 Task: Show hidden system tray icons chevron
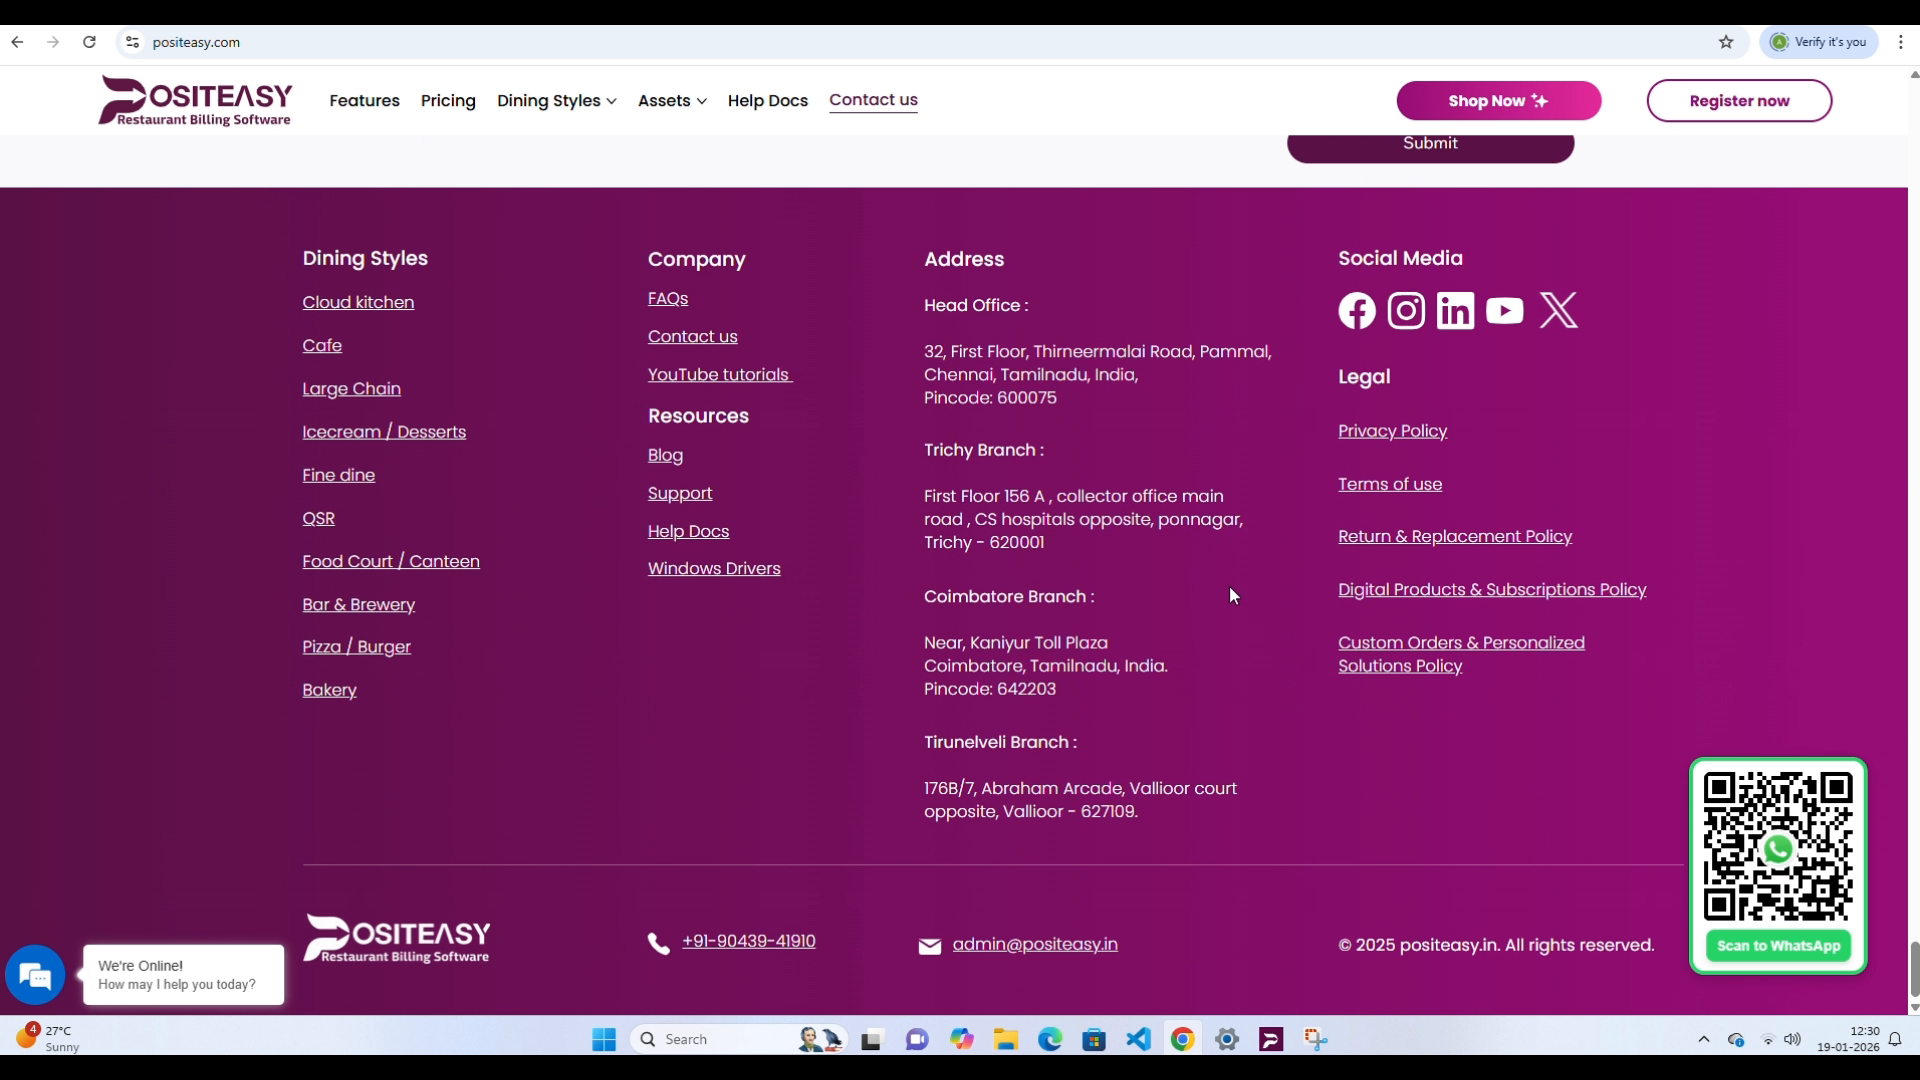[1703, 1039]
